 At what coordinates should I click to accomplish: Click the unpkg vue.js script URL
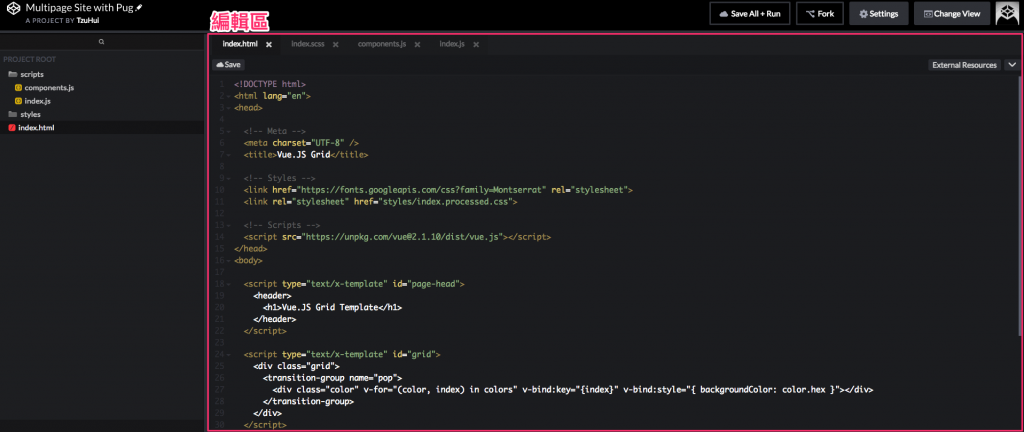406,237
